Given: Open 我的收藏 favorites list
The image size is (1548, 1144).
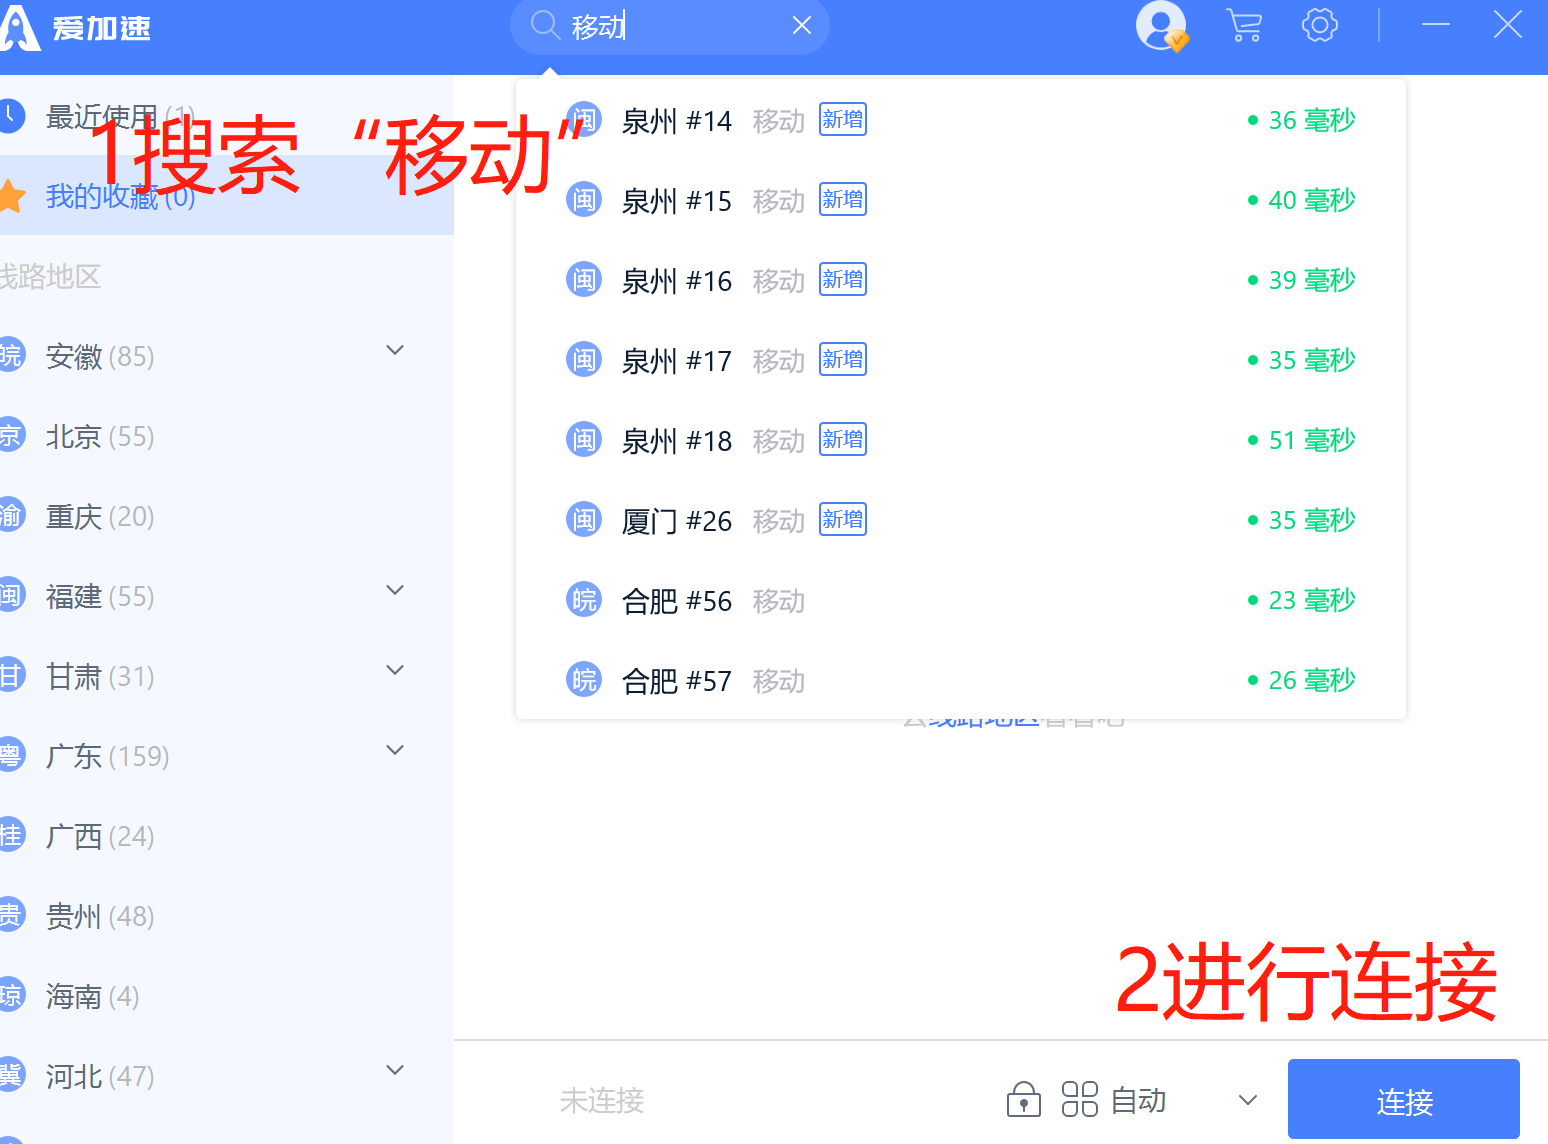Looking at the screenshot, I should click(x=227, y=196).
